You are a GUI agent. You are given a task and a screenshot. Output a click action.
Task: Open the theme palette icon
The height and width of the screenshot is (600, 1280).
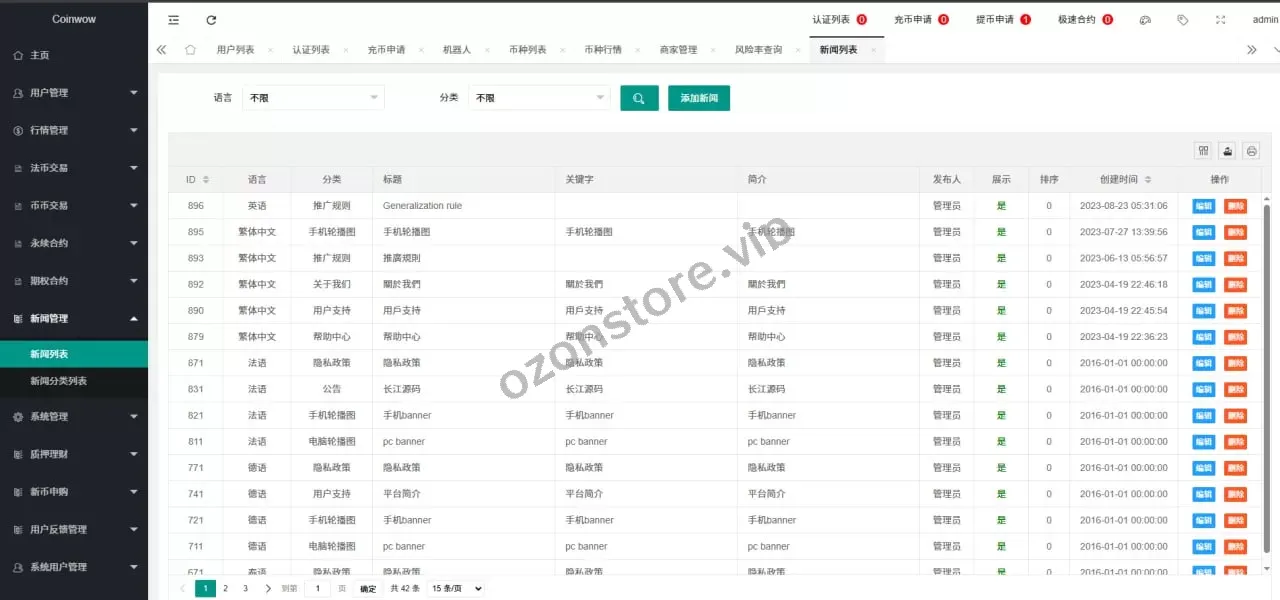pos(1146,20)
